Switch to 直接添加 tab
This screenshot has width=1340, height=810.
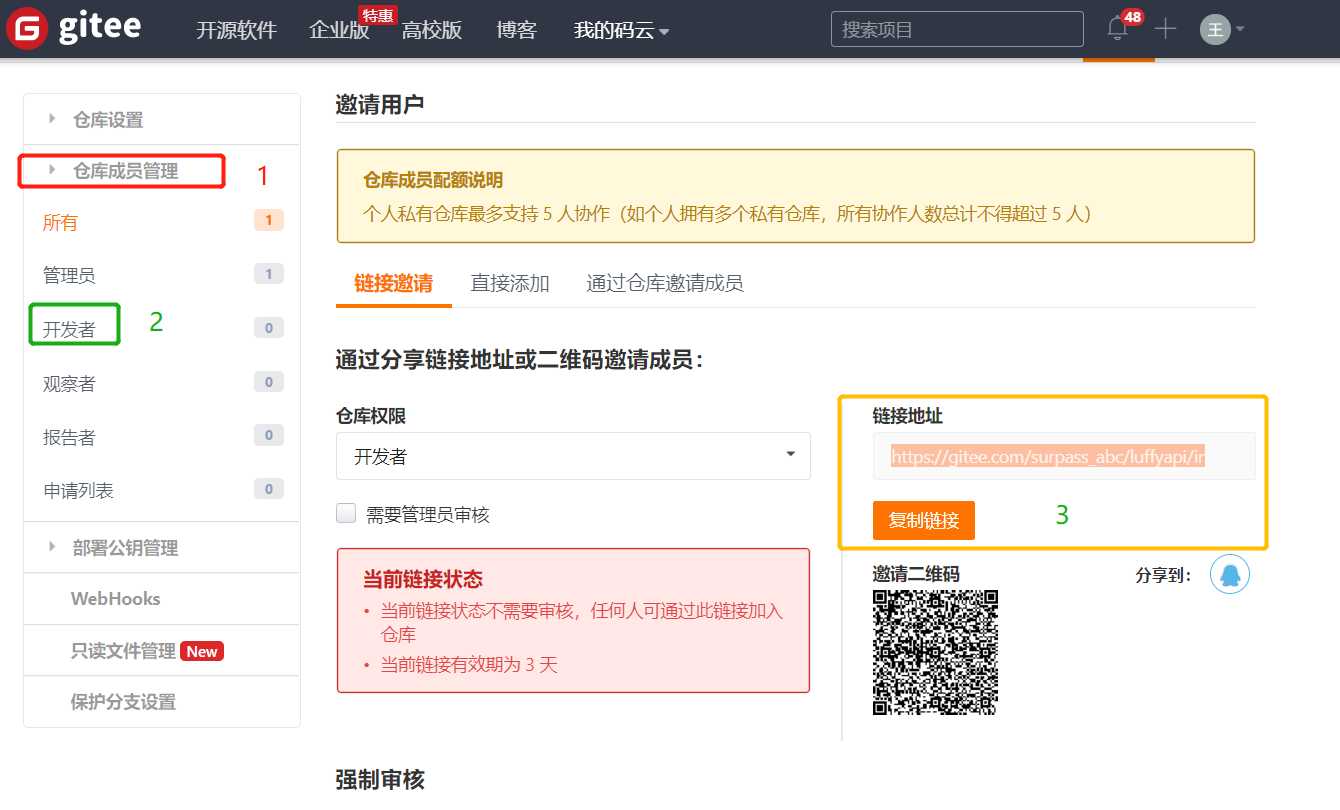coord(510,283)
